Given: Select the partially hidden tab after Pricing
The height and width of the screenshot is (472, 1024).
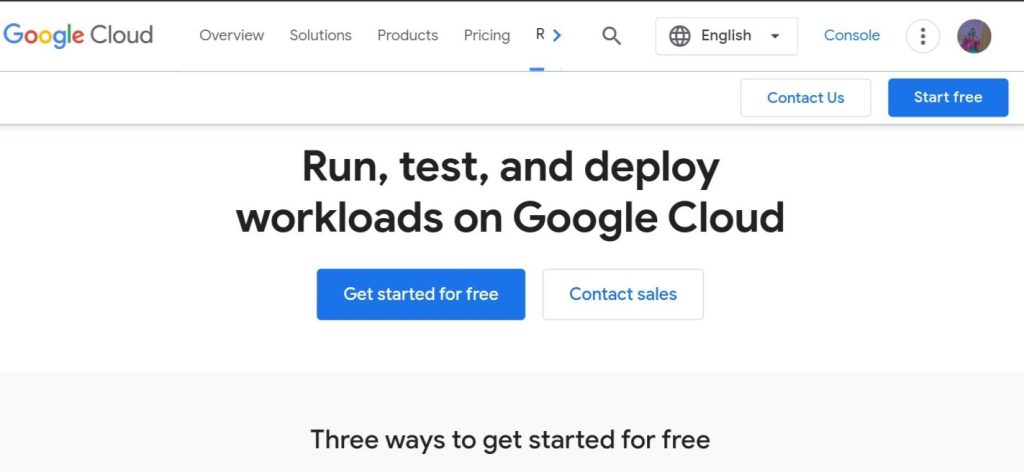Looking at the screenshot, I should pos(540,35).
